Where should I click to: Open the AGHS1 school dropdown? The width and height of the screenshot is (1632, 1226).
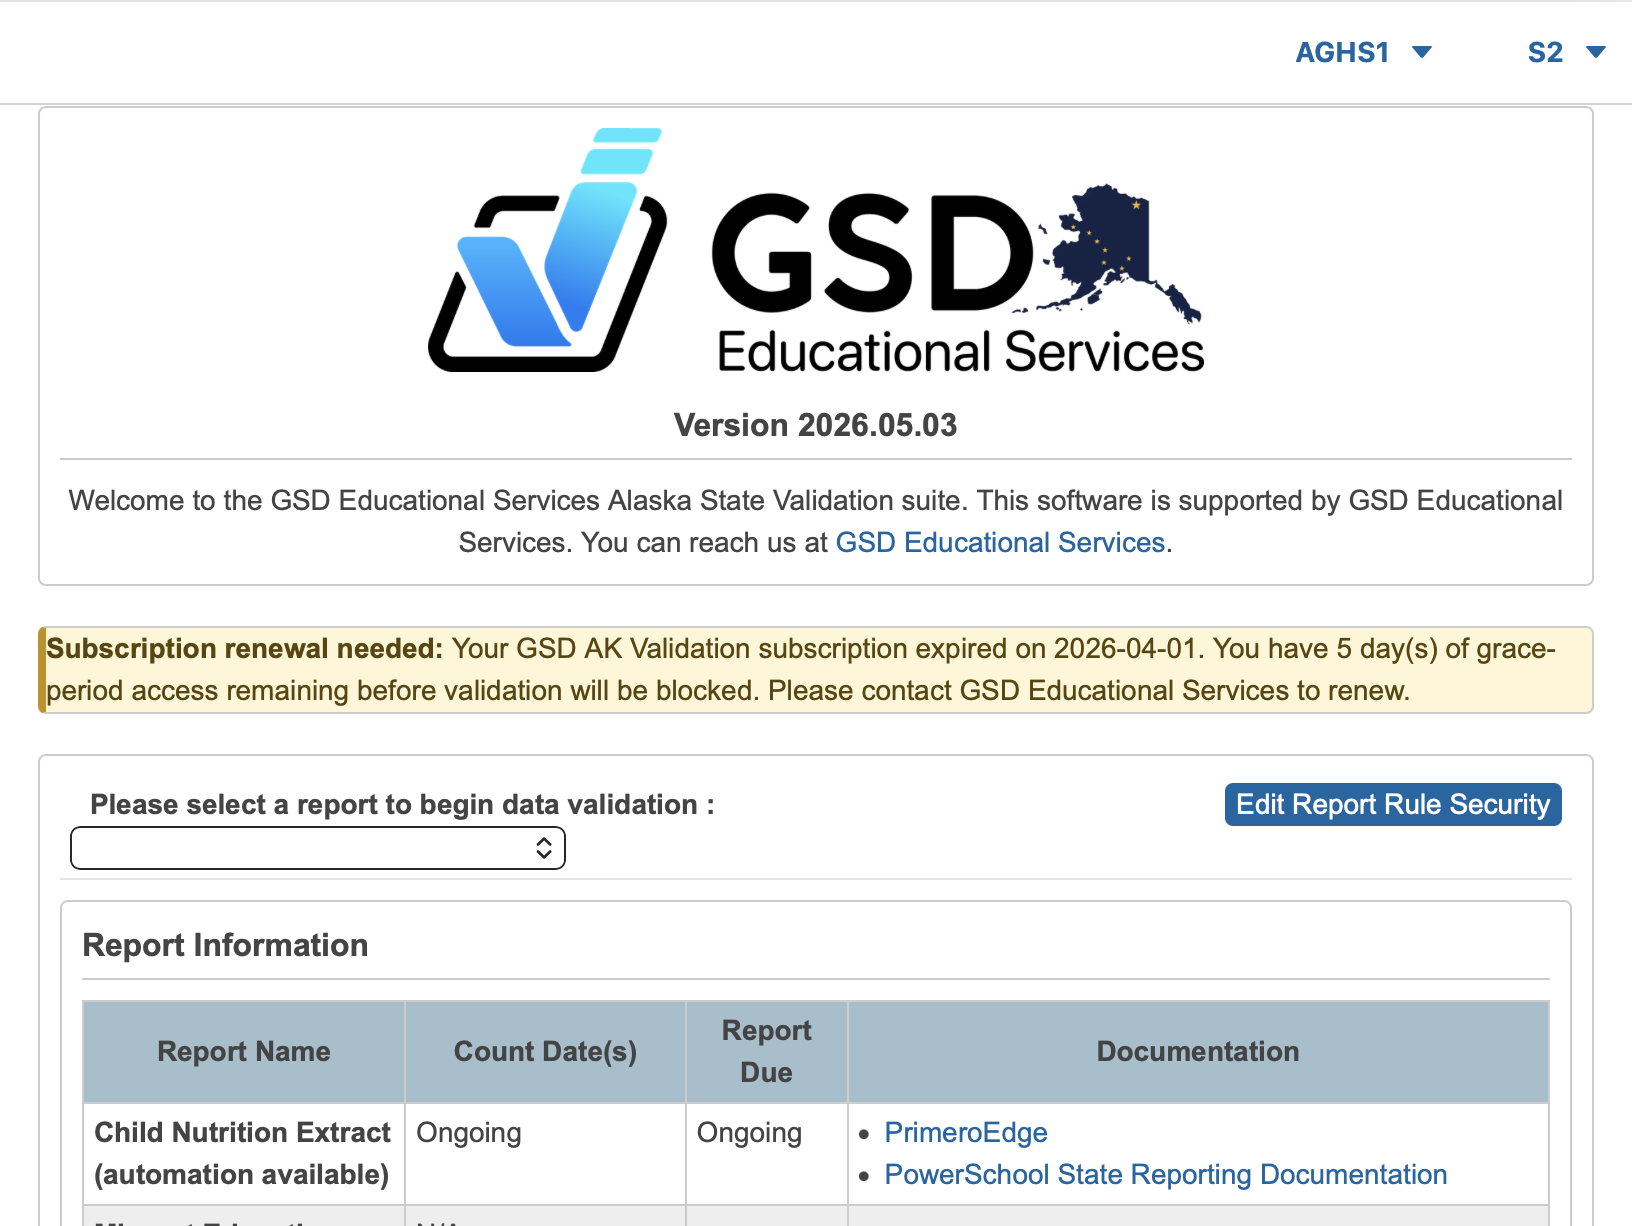point(1363,52)
